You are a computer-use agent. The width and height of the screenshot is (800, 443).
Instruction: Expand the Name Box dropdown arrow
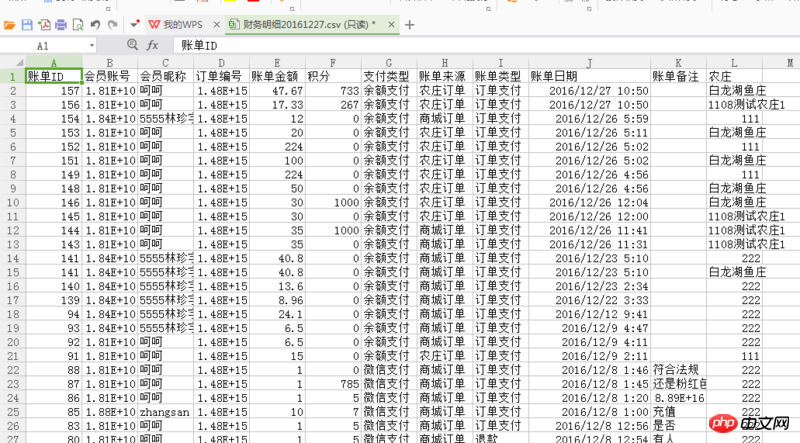pos(91,46)
